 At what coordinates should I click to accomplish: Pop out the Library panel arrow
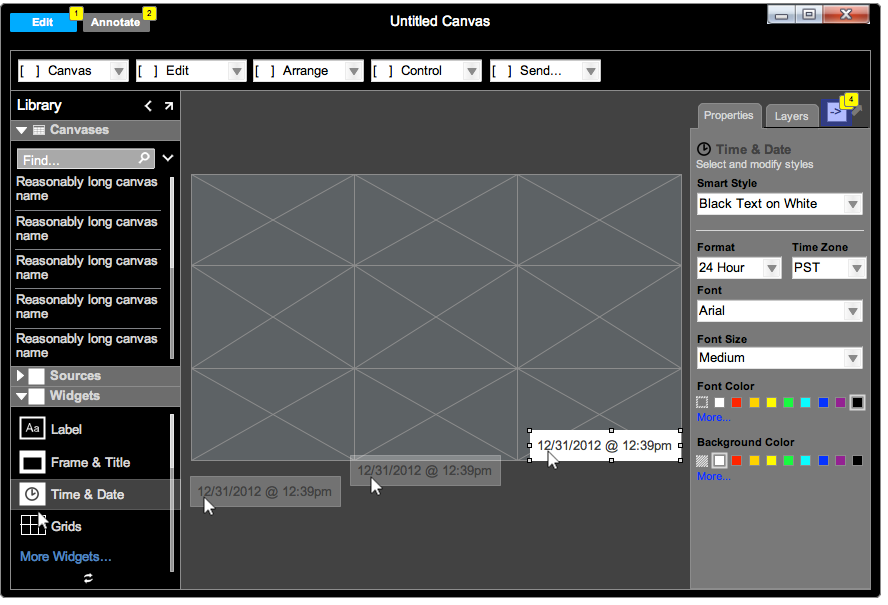point(169,106)
